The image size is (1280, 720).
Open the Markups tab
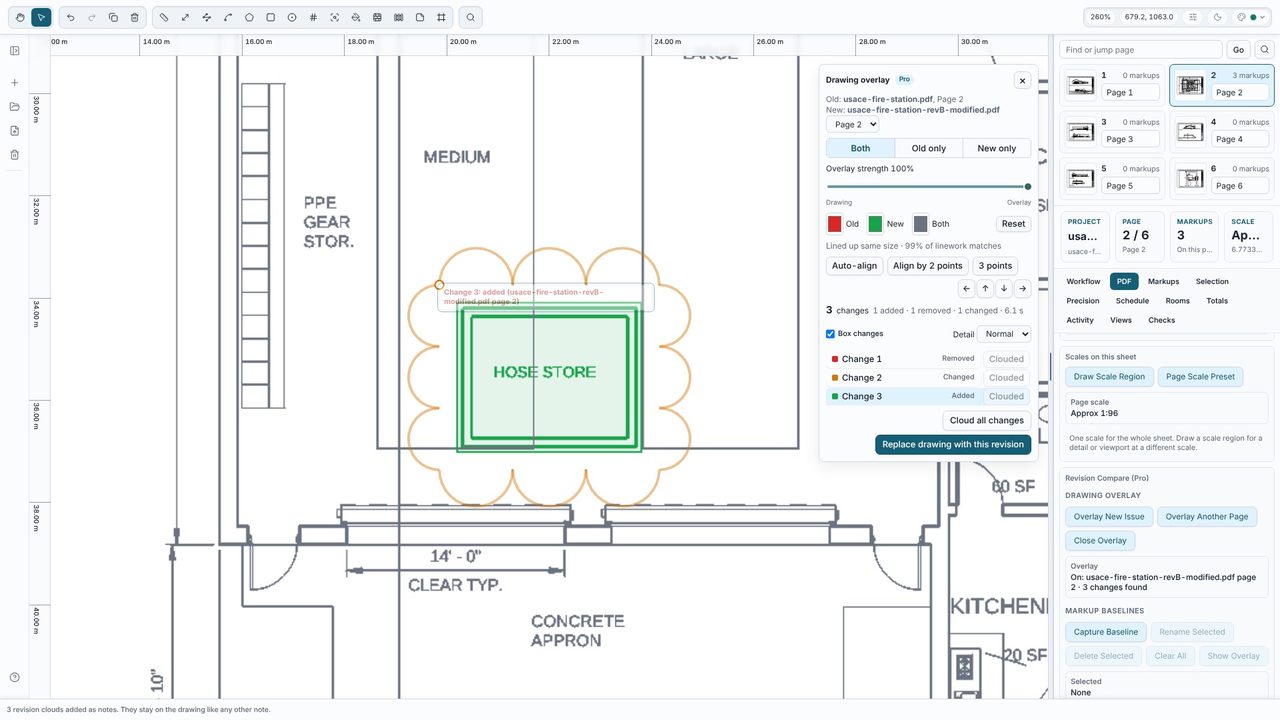[1163, 281]
